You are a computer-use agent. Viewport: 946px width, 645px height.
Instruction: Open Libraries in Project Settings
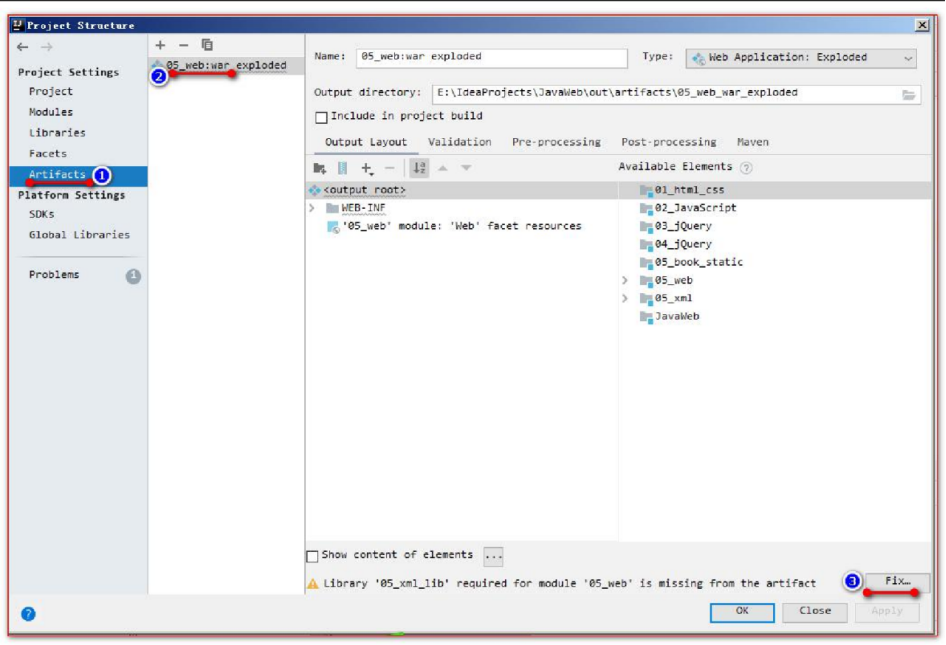coord(57,133)
